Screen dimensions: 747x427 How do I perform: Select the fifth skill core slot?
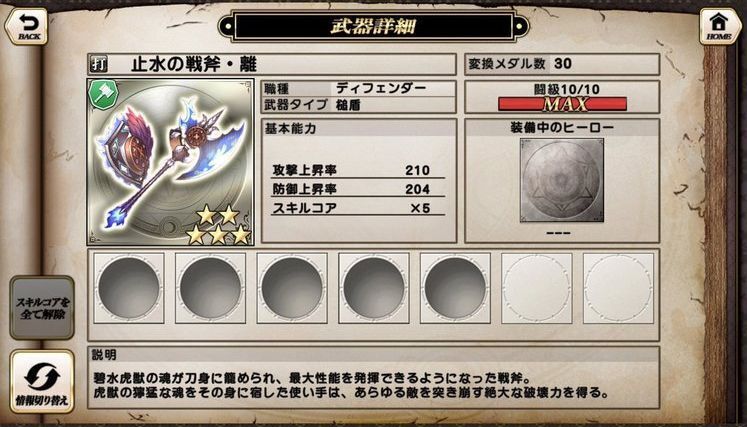coord(455,288)
